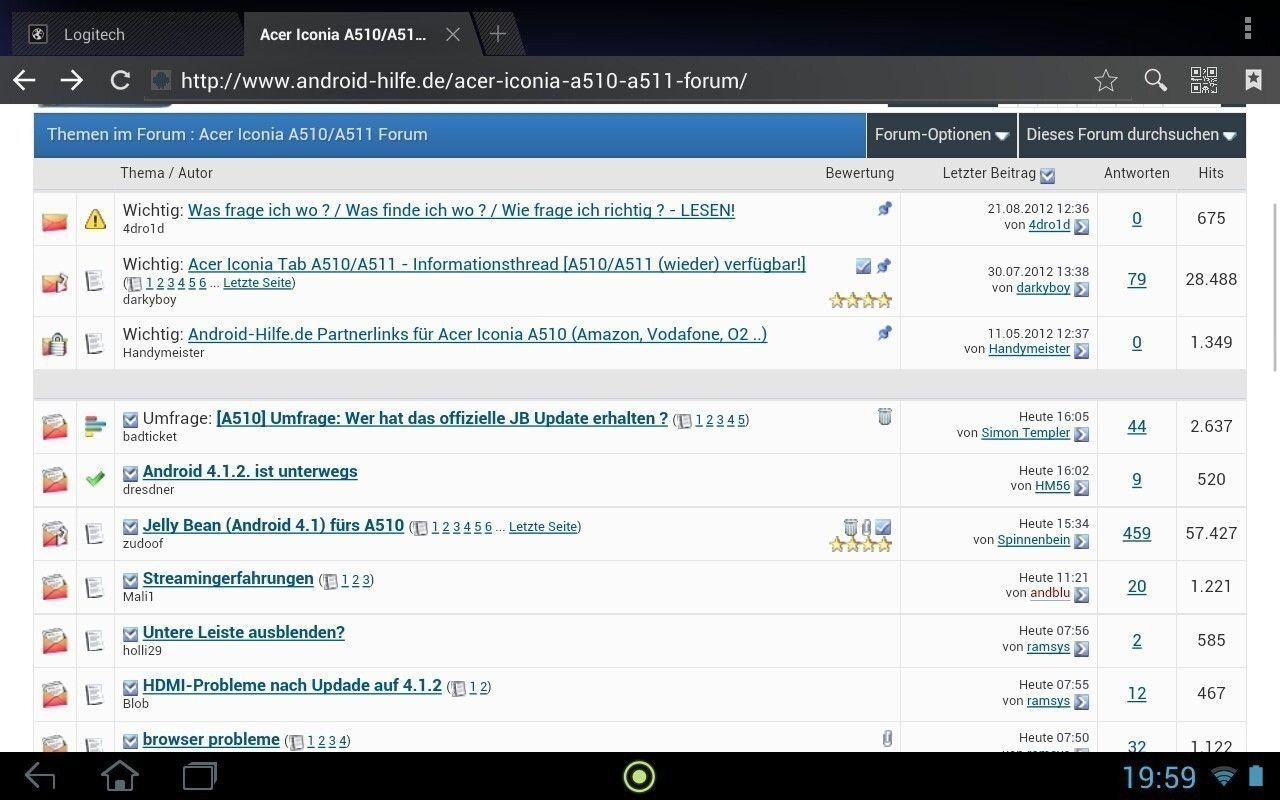Tap the green ring button in system bar
This screenshot has width=1280, height=800.
pos(639,776)
